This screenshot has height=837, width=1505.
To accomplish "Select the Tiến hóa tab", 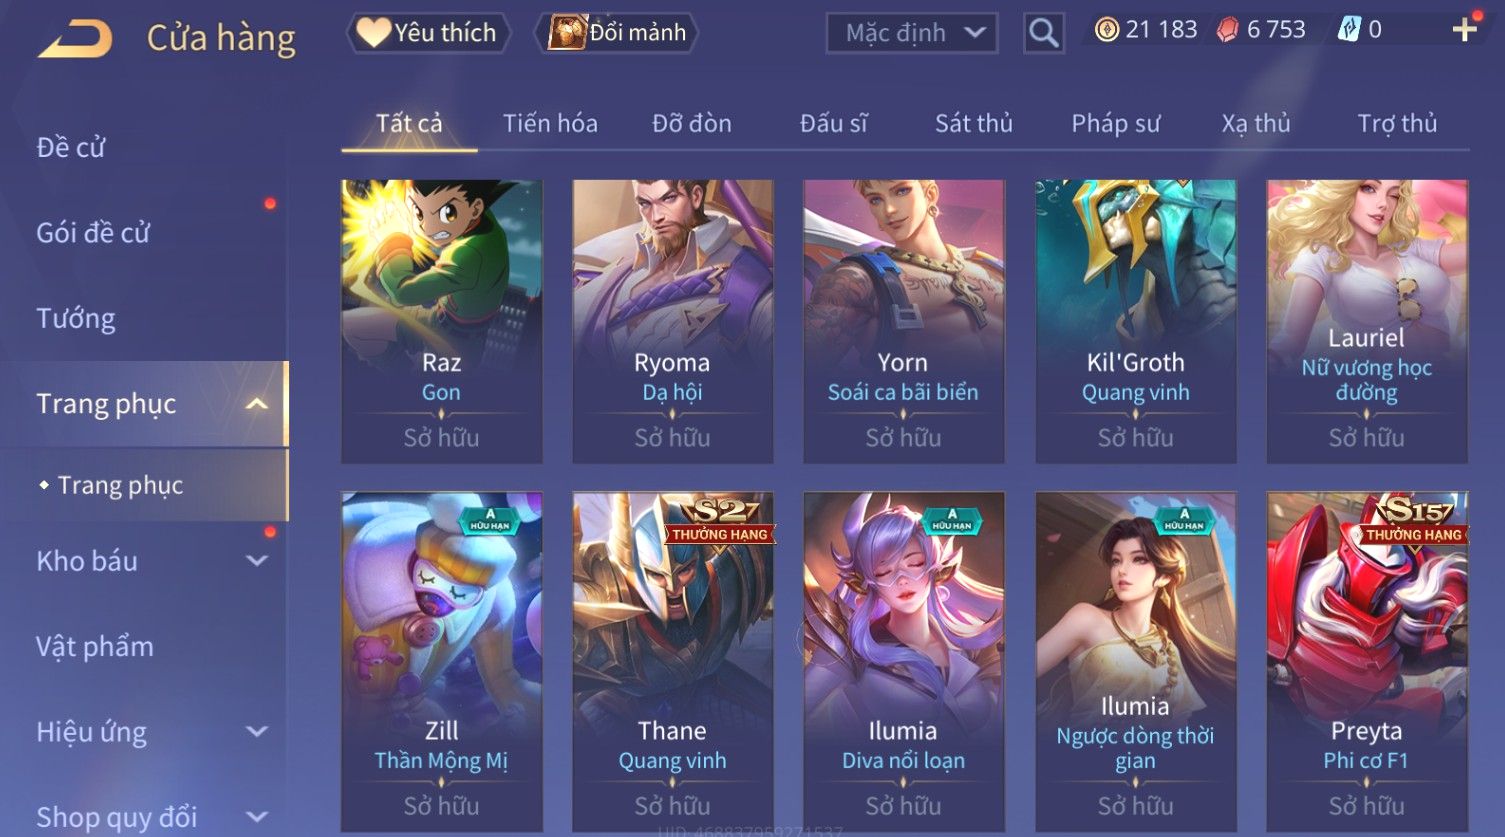I will 550,123.
